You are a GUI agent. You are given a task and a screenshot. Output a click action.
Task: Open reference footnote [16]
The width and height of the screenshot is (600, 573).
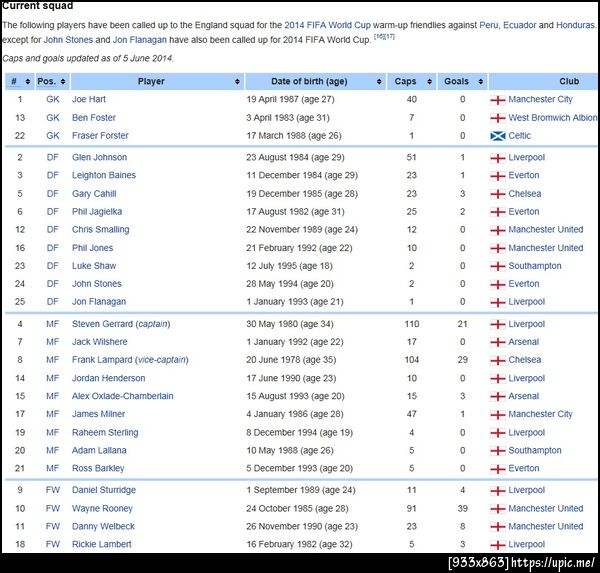point(379,36)
